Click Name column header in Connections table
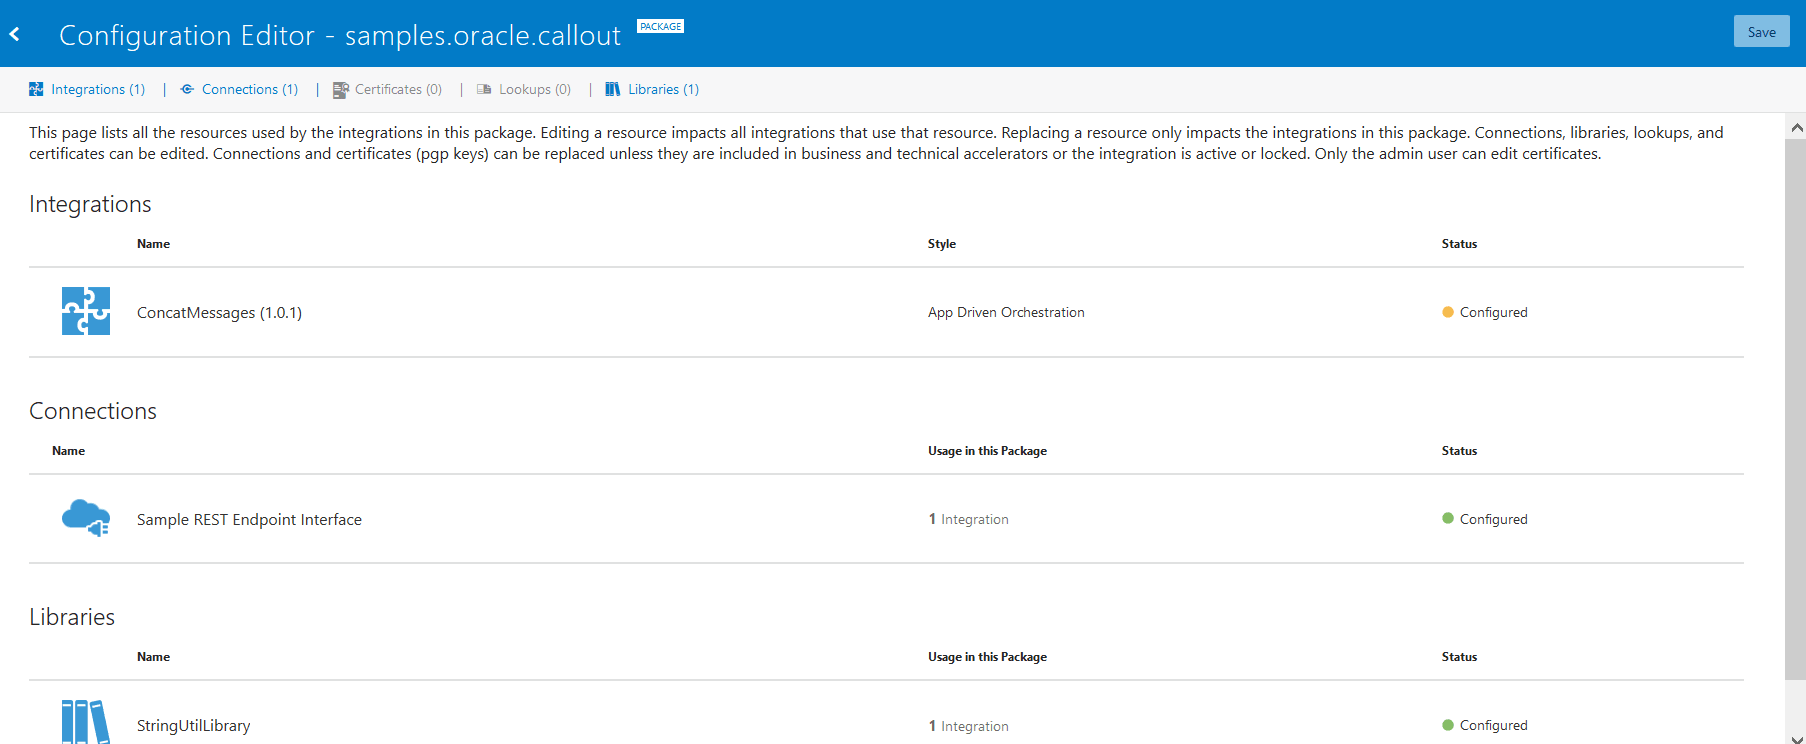Viewport: 1806px width, 744px height. [68, 451]
